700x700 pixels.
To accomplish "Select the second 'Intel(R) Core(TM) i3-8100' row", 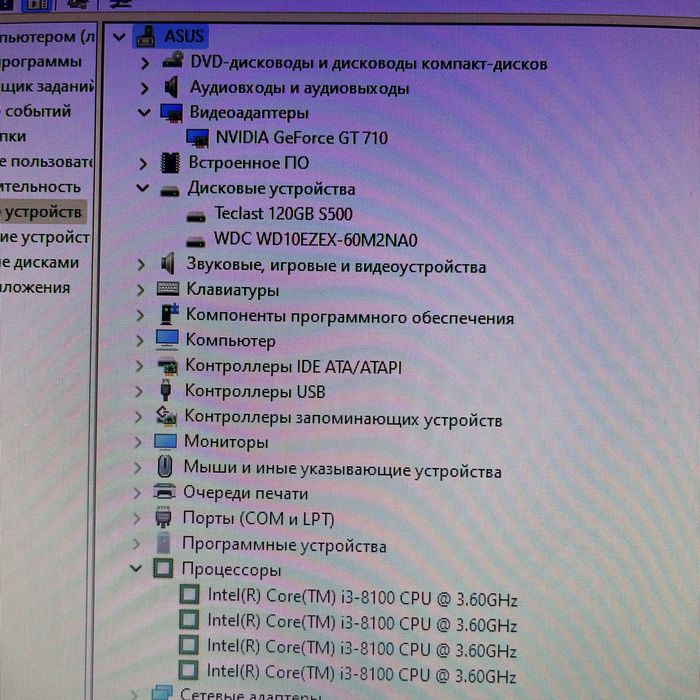I will click(x=362, y=624).
